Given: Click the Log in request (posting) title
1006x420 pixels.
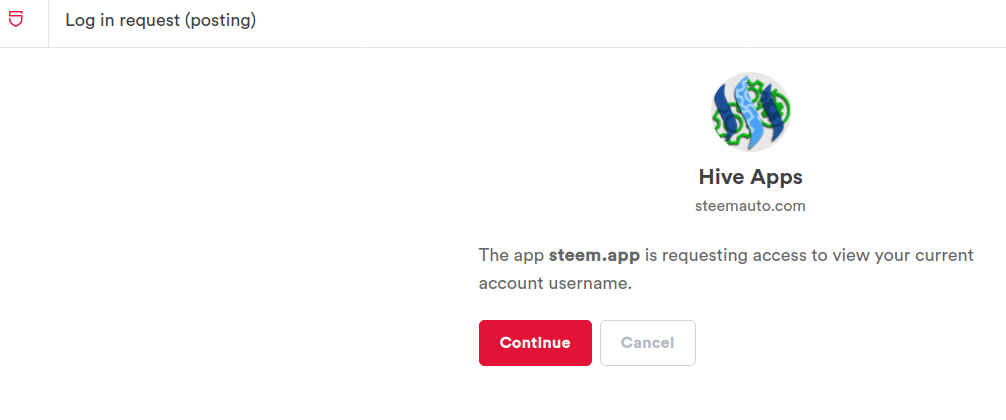Looking at the screenshot, I should [160, 21].
